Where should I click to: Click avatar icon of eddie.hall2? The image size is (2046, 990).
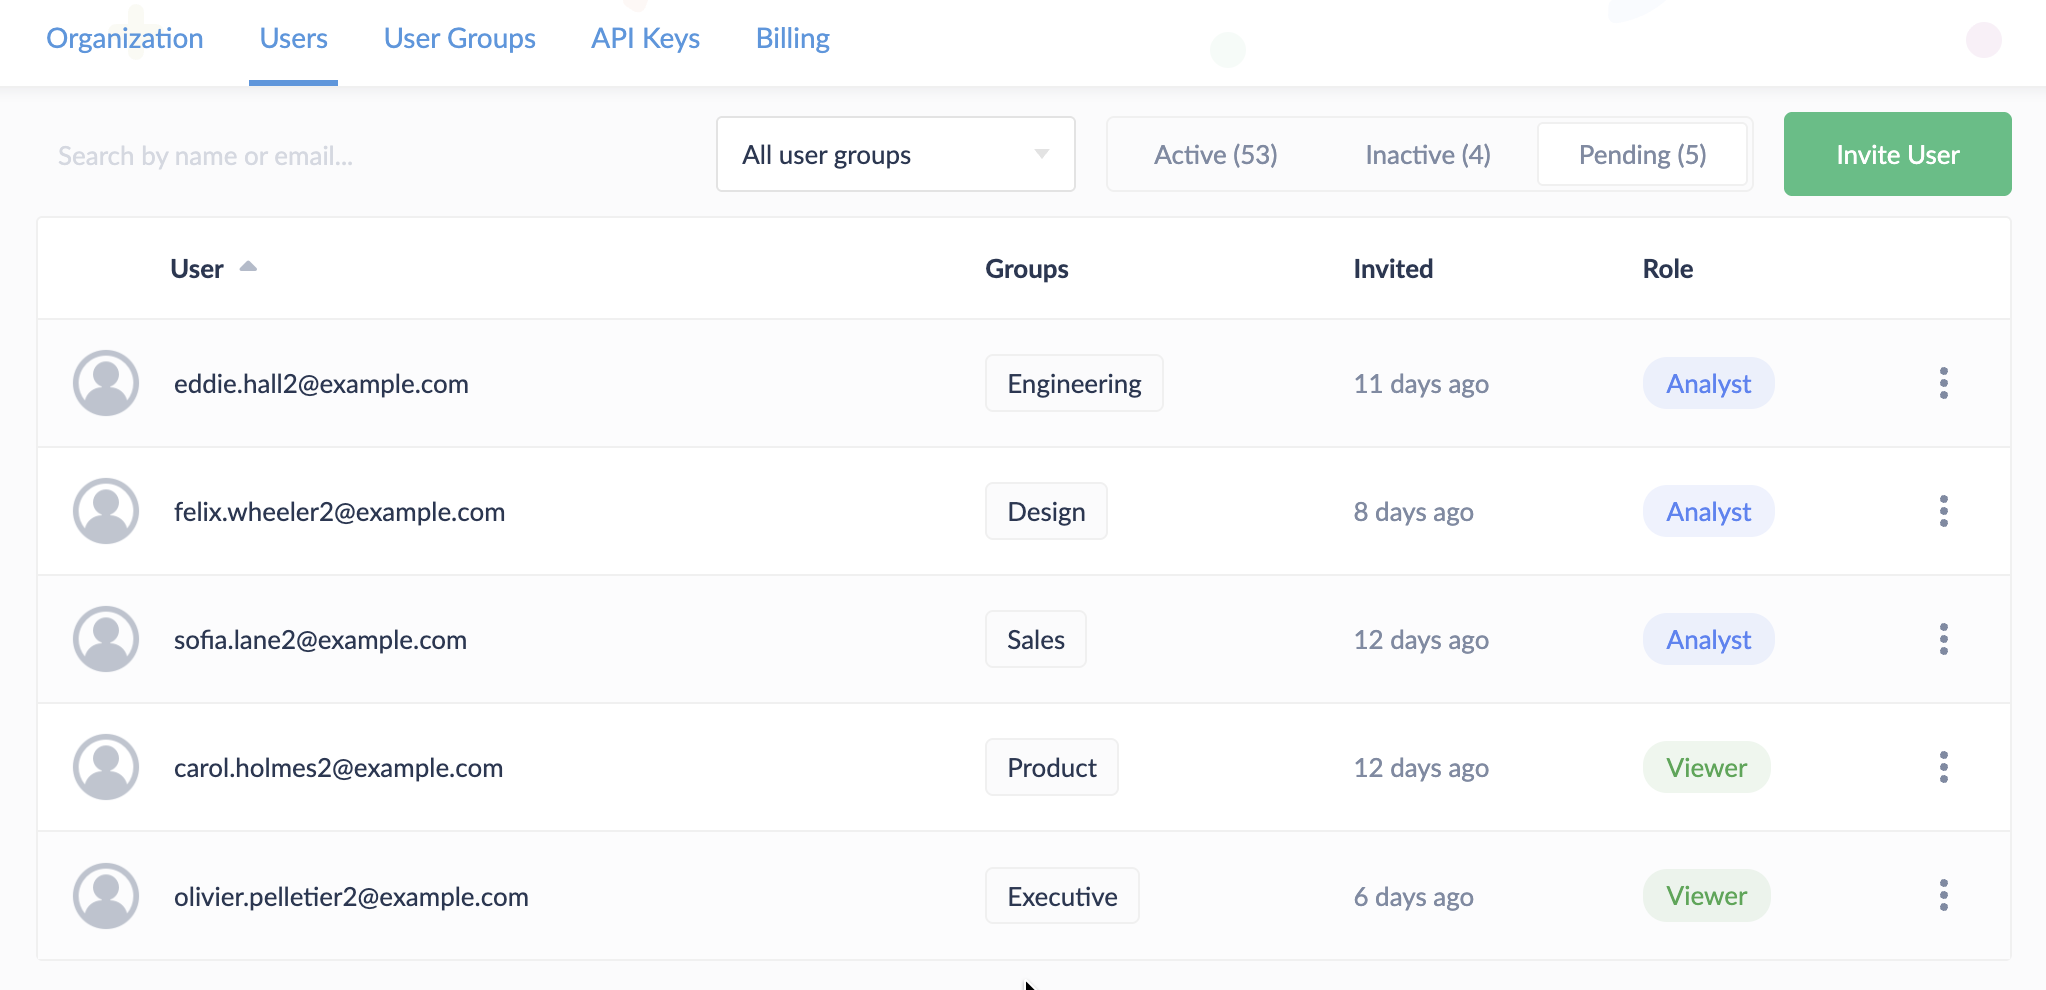pyautogui.click(x=106, y=383)
